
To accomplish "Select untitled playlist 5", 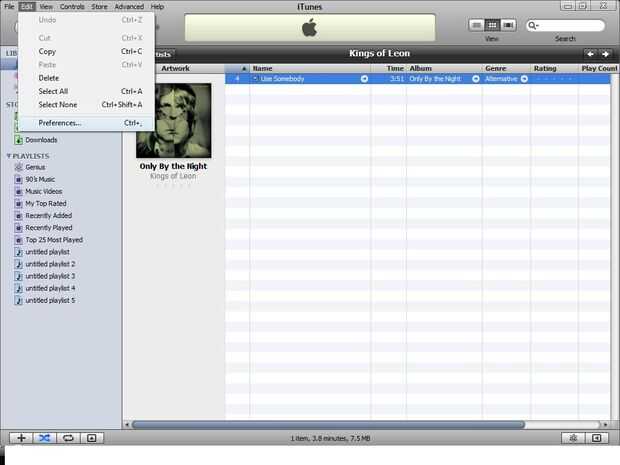I will 50,301.
